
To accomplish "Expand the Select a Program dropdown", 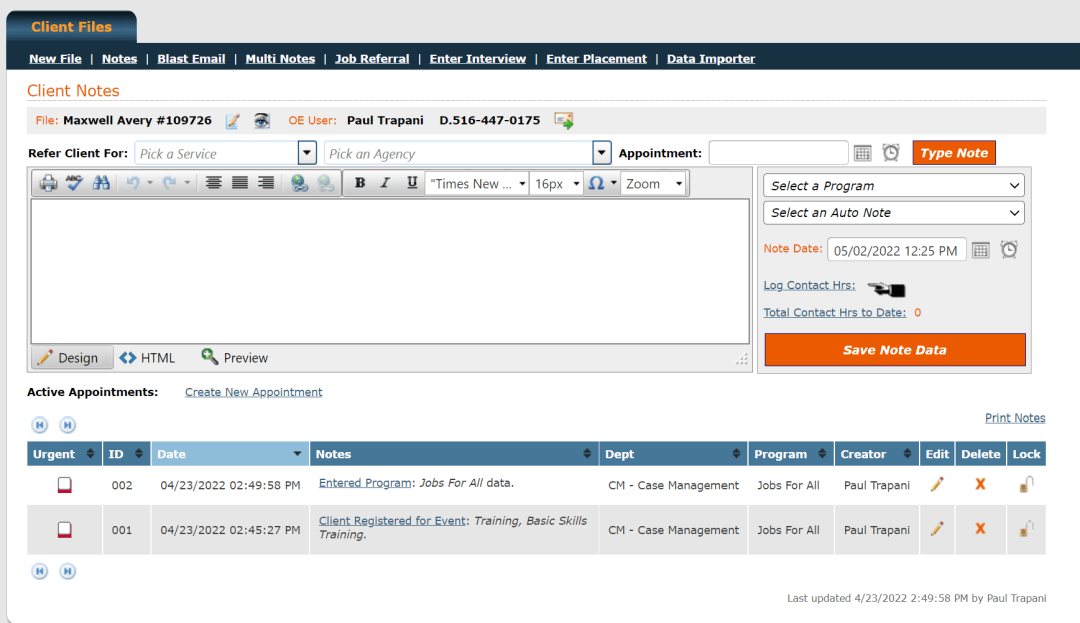I will click(x=894, y=186).
